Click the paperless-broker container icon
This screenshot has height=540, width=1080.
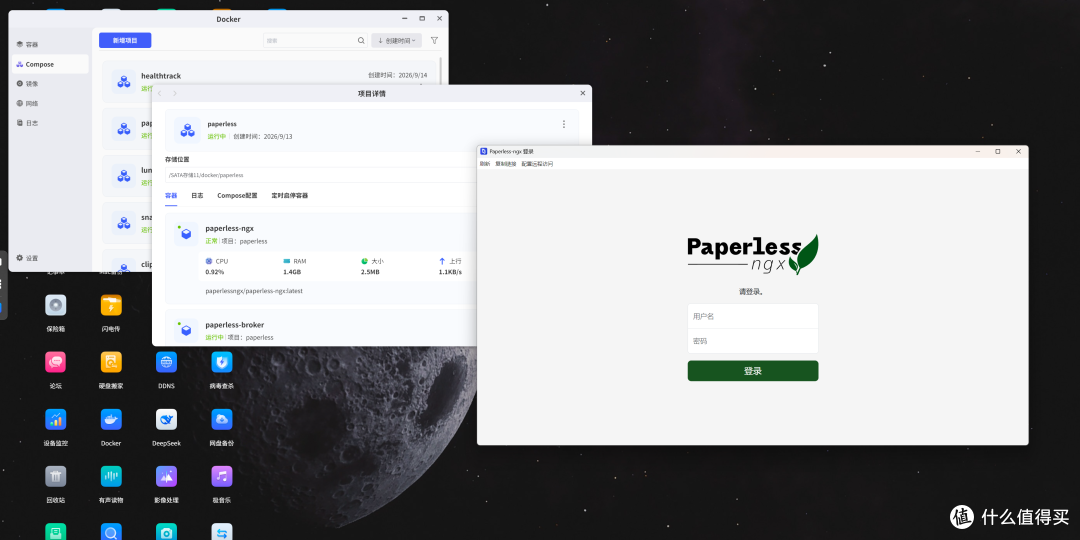pyautogui.click(x=186, y=331)
